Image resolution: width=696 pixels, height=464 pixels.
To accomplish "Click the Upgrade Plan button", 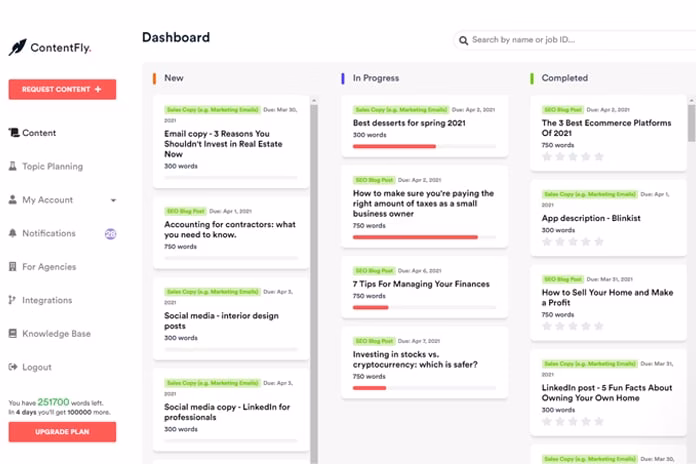I will pos(62,432).
